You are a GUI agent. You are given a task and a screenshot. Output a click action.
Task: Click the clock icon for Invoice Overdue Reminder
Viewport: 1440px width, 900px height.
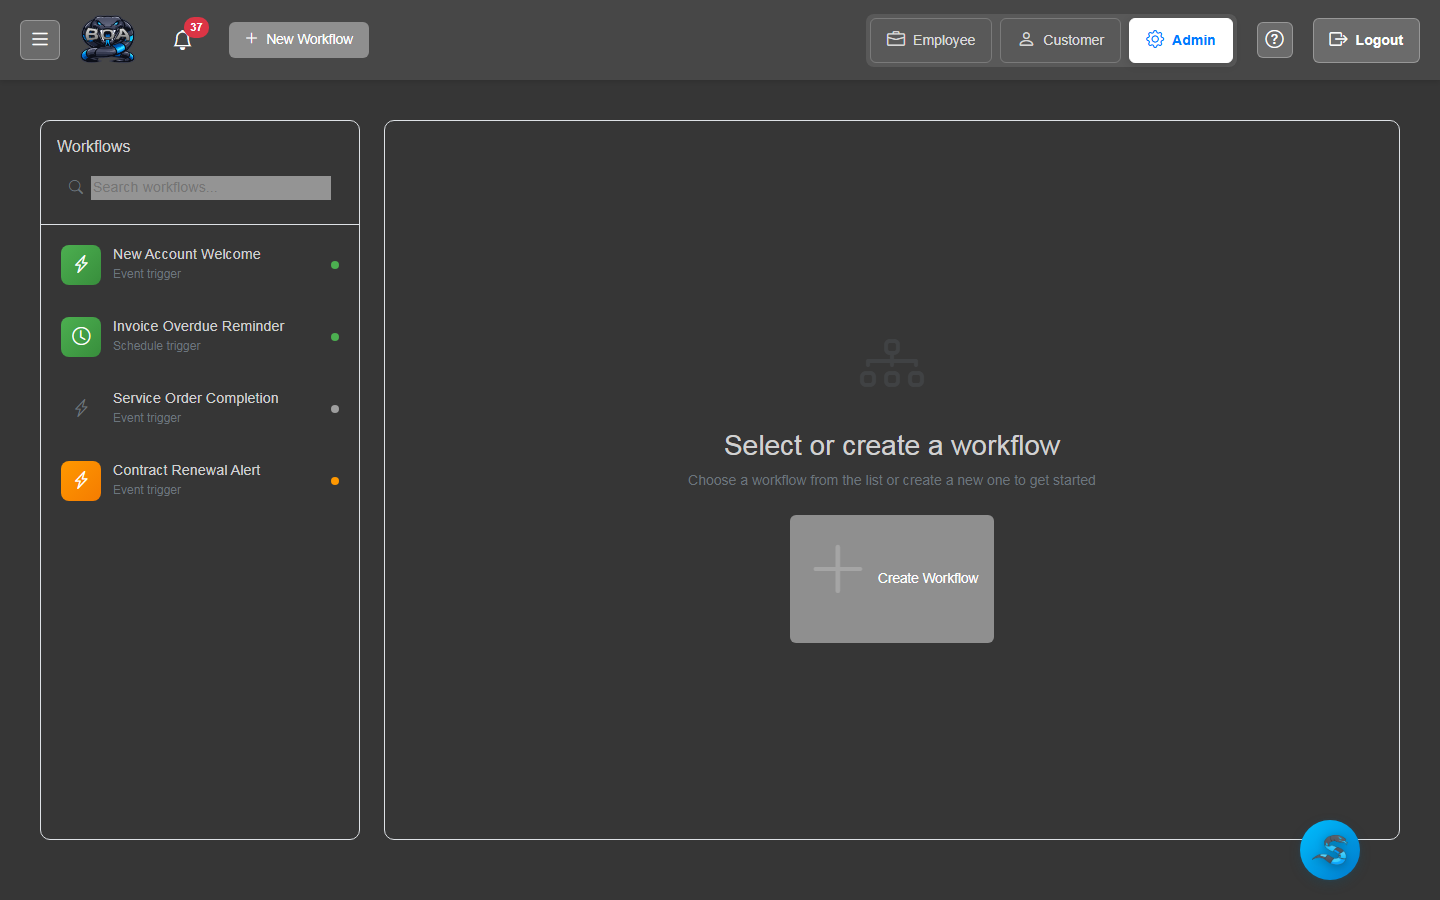tap(81, 337)
